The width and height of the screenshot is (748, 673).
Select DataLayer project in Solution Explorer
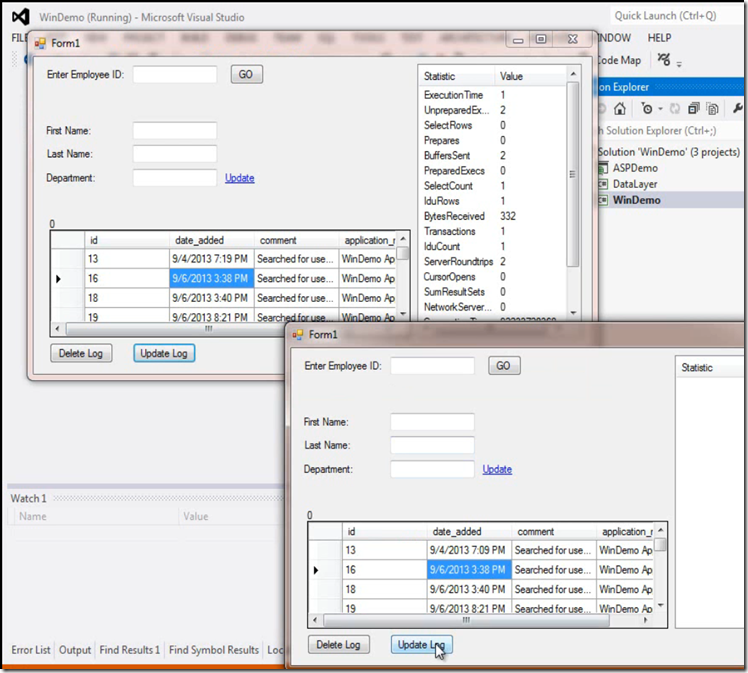[635, 184]
